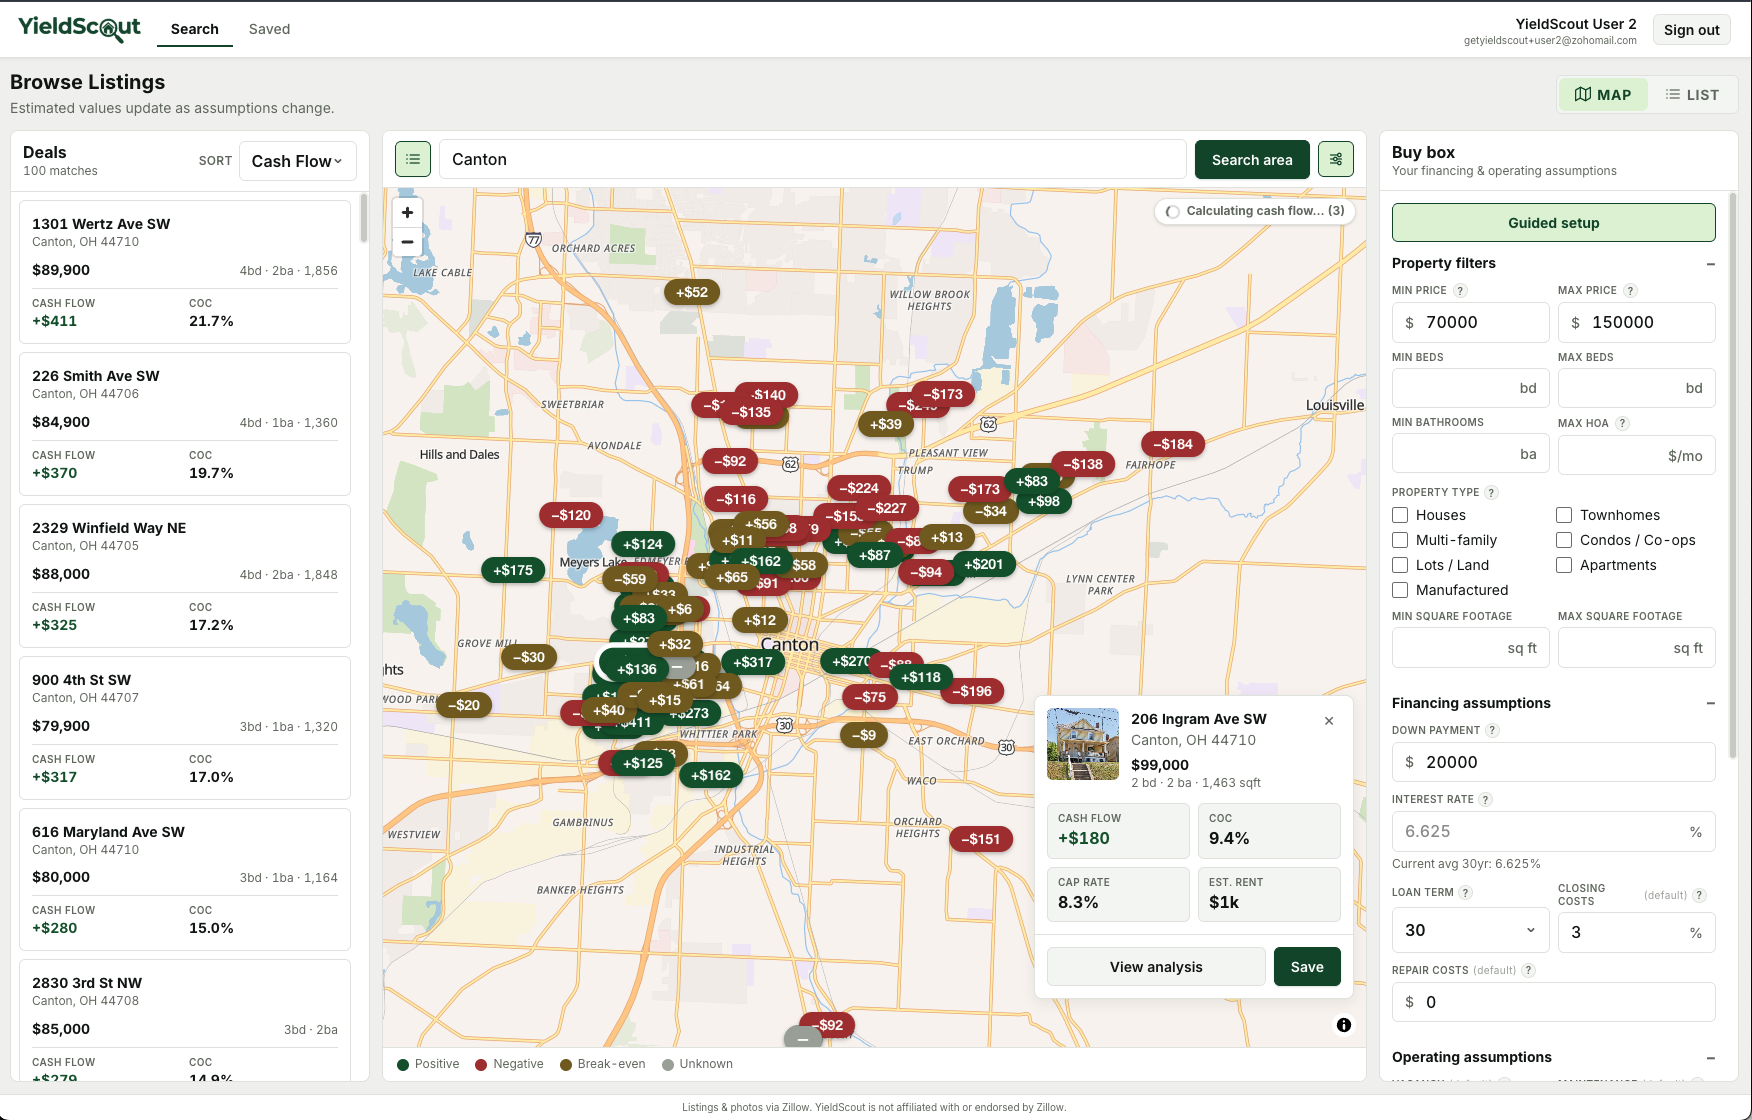Click View analysis for 206 Ingram

1156,967
